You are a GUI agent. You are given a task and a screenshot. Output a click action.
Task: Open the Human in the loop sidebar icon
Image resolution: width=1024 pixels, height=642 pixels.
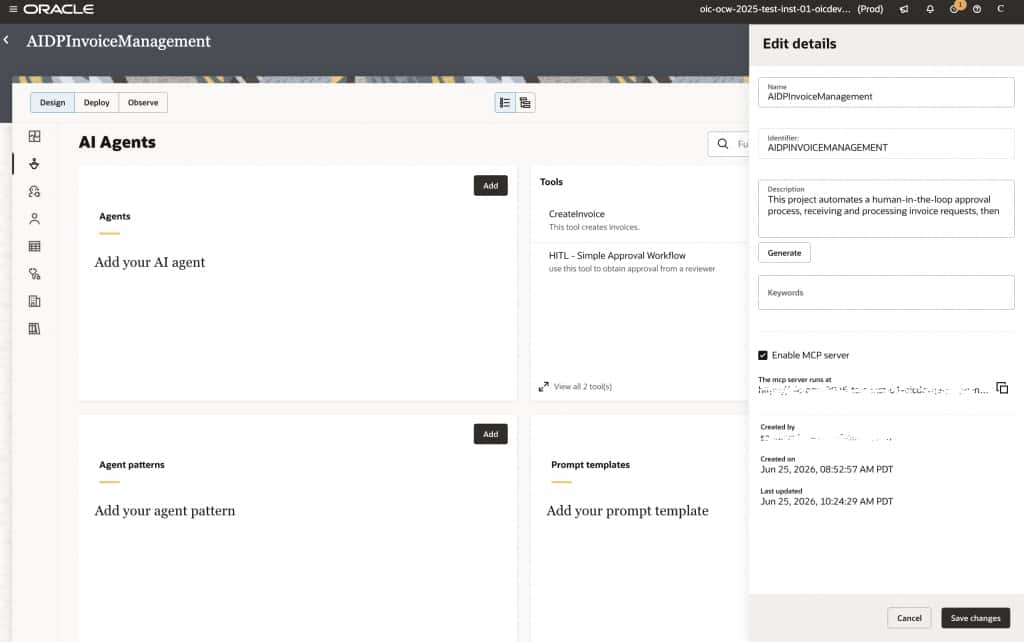[x=35, y=191]
